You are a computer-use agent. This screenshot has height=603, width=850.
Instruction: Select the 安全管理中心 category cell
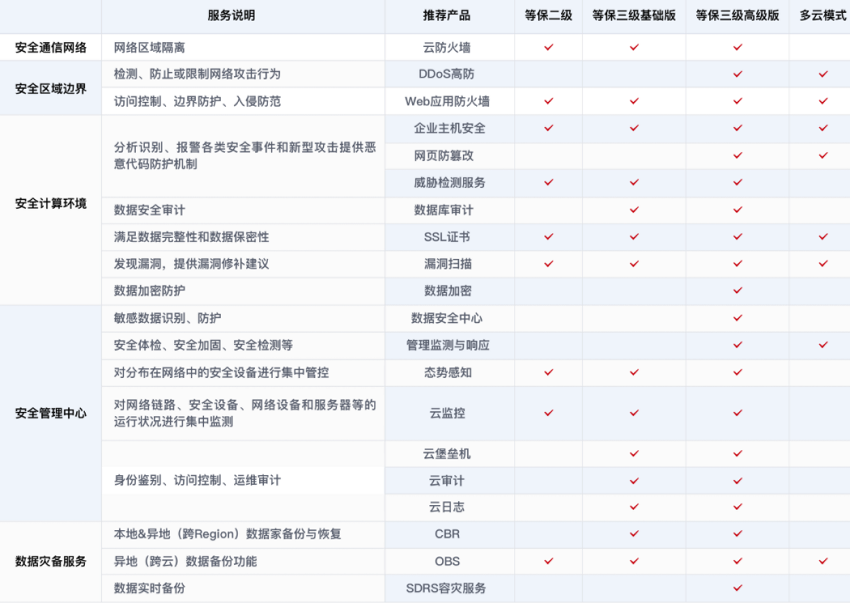click(51, 413)
